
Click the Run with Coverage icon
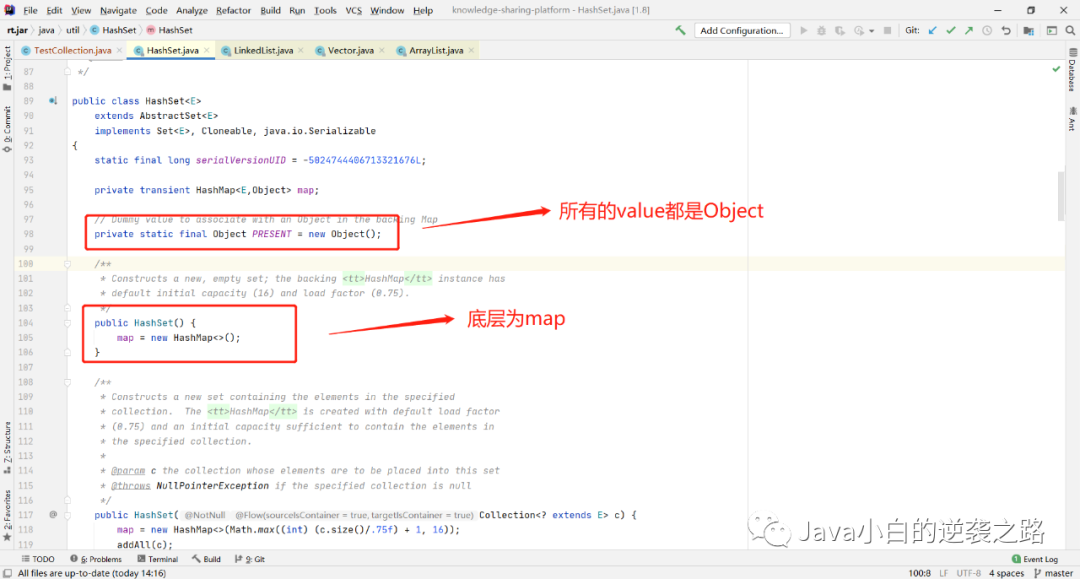840,30
